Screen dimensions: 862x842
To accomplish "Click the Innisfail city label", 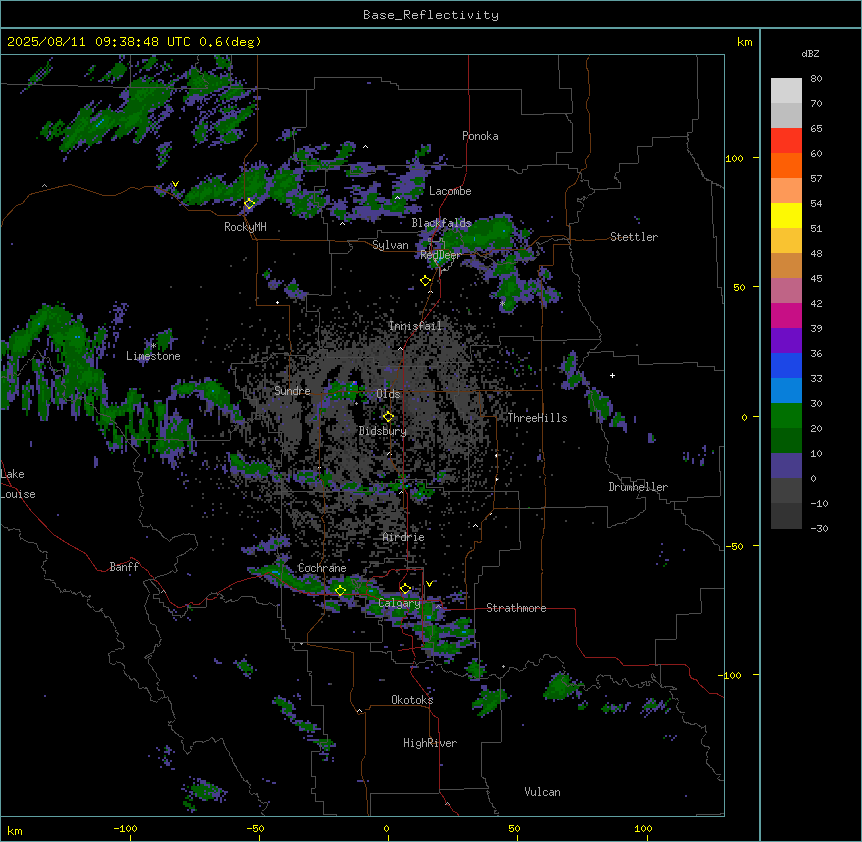I will tap(415, 326).
